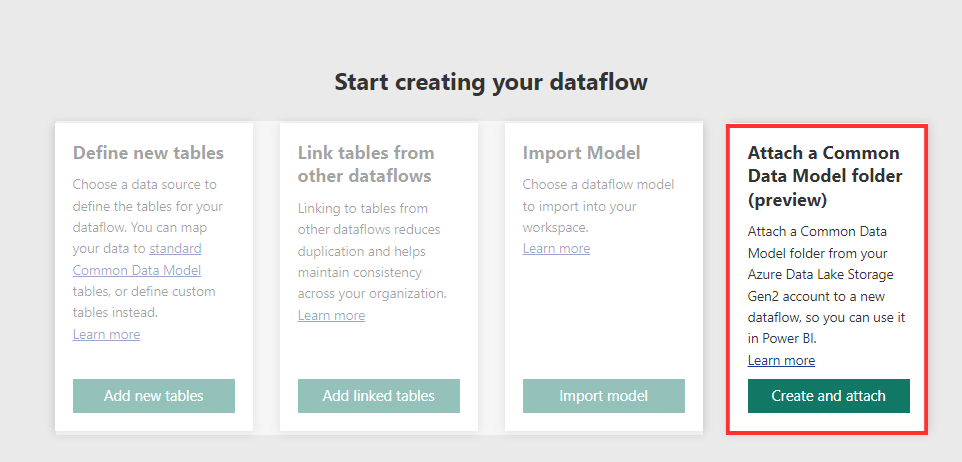Select the Define new tables heading
Screen dimensions: 962x462
(148, 153)
